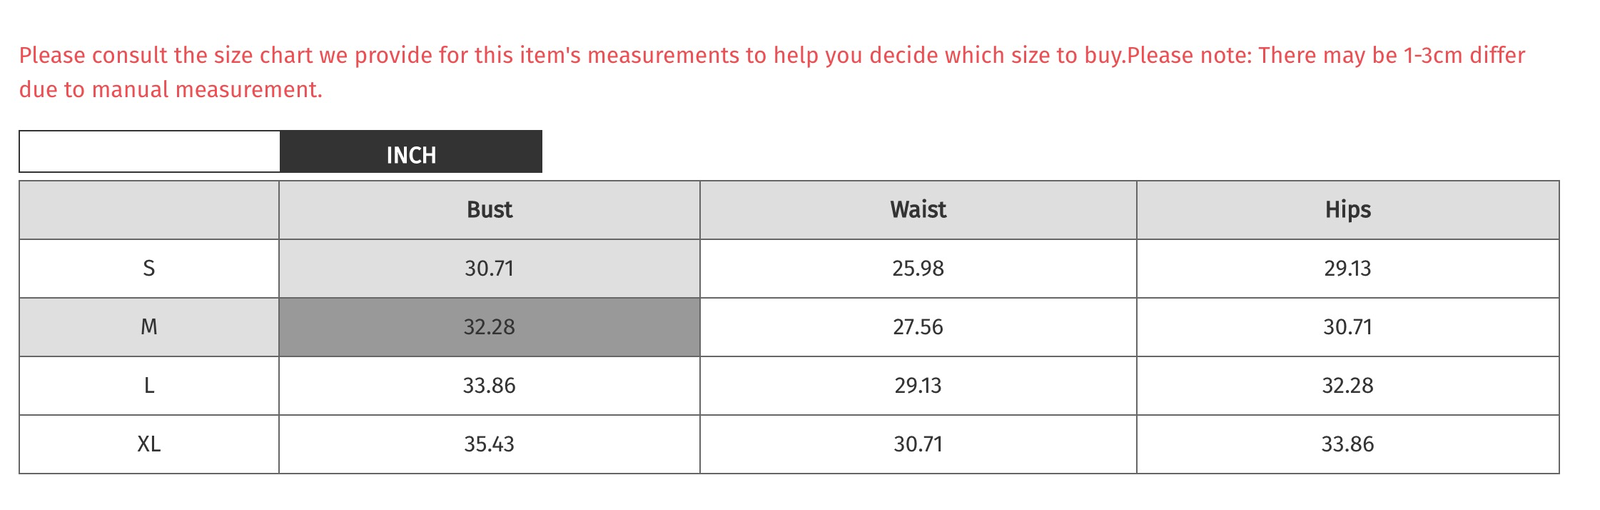Viewport: 1600px width, 510px height.
Task: Click the XL bust value 35.43
Action: pos(489,444)
